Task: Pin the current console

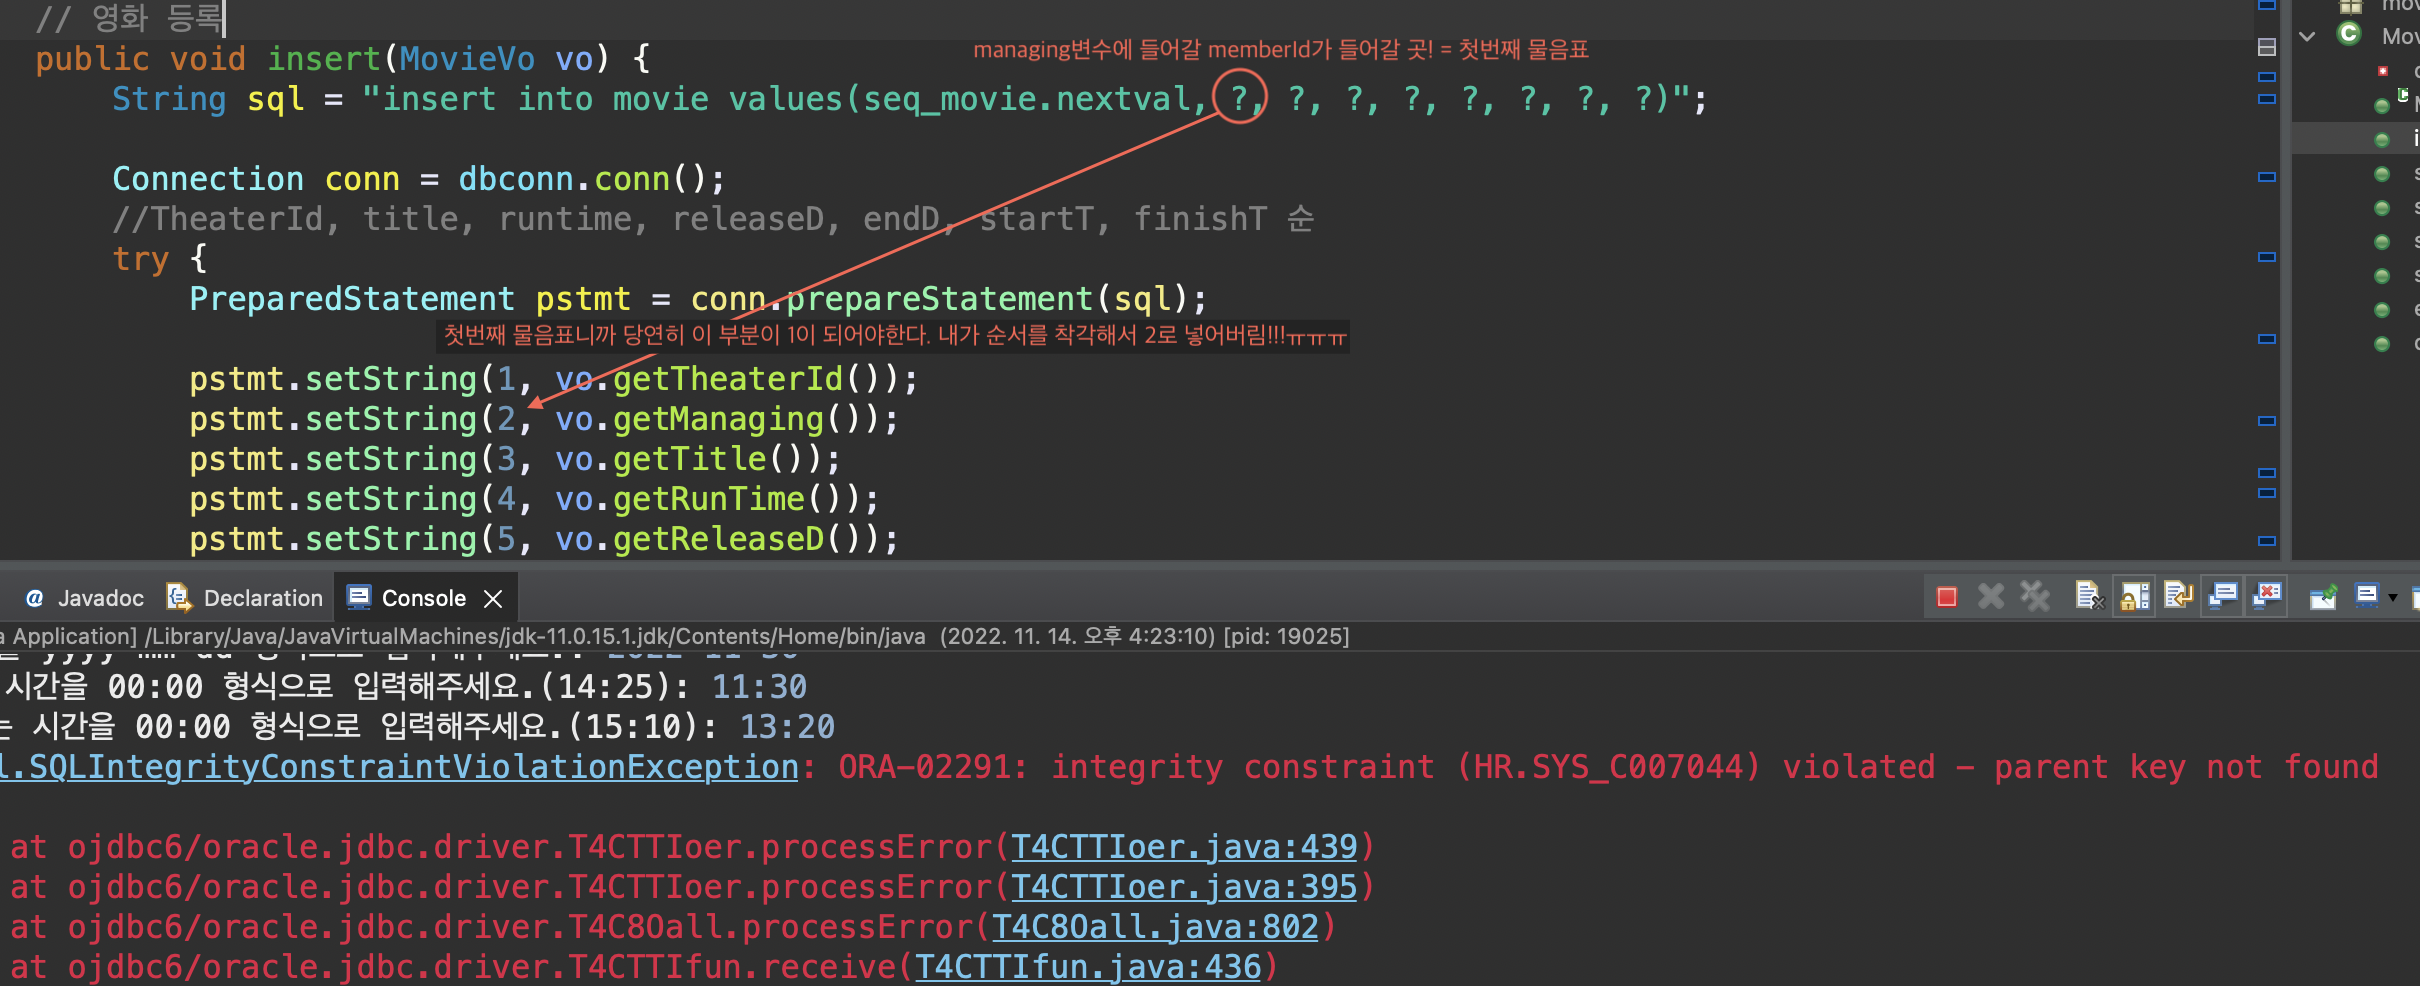Action: (2322, 597)
